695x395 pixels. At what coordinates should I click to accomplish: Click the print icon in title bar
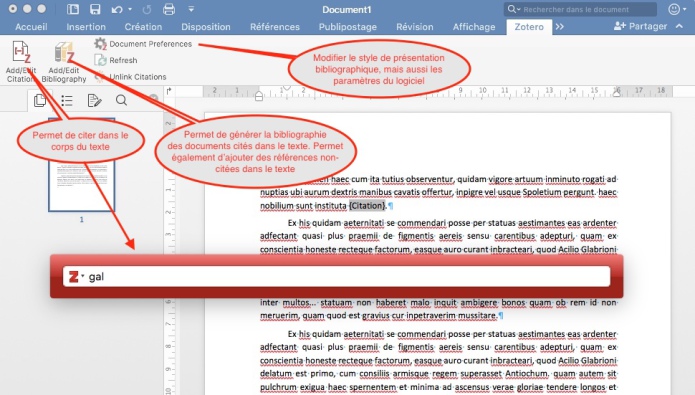pyautogui.click(x=169, y=9)
